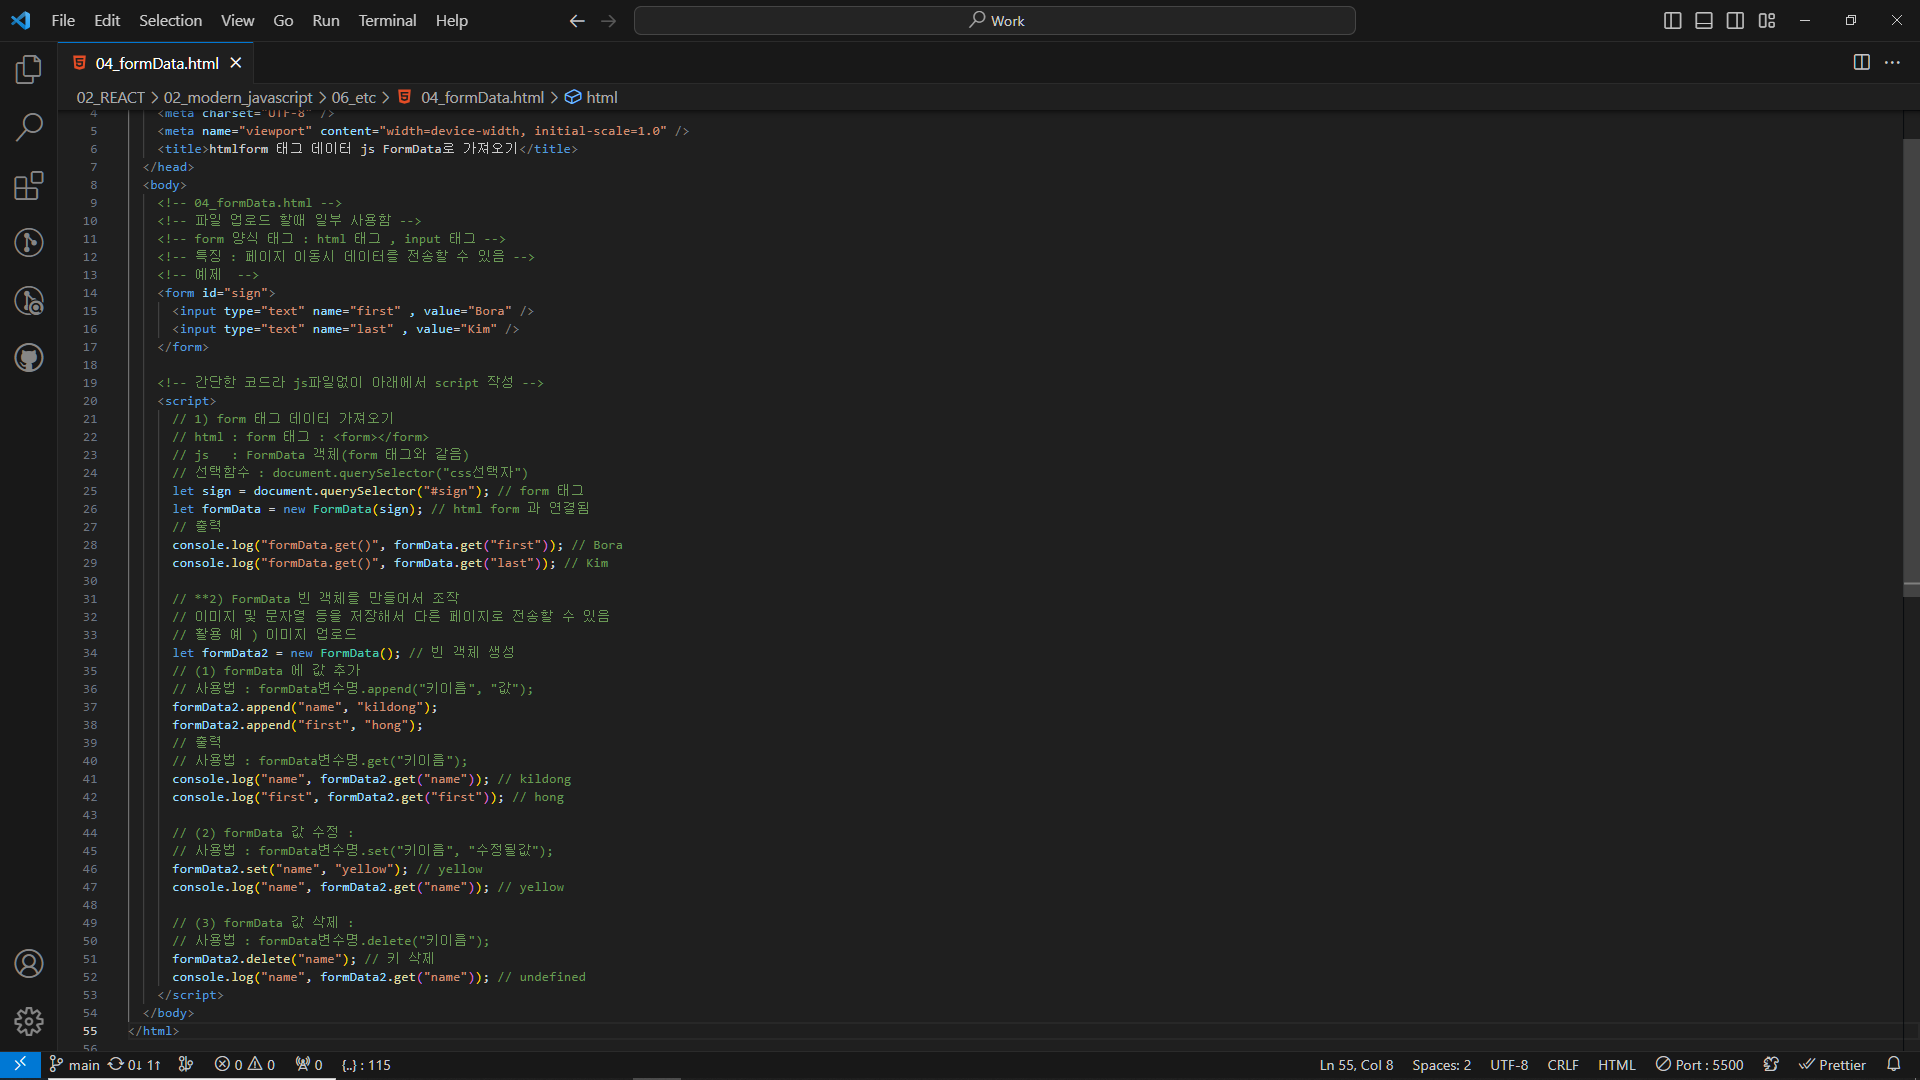Click the notifications bell in status bar
This screenshot has height=1080, width=1920.
pos(1893,1064)
